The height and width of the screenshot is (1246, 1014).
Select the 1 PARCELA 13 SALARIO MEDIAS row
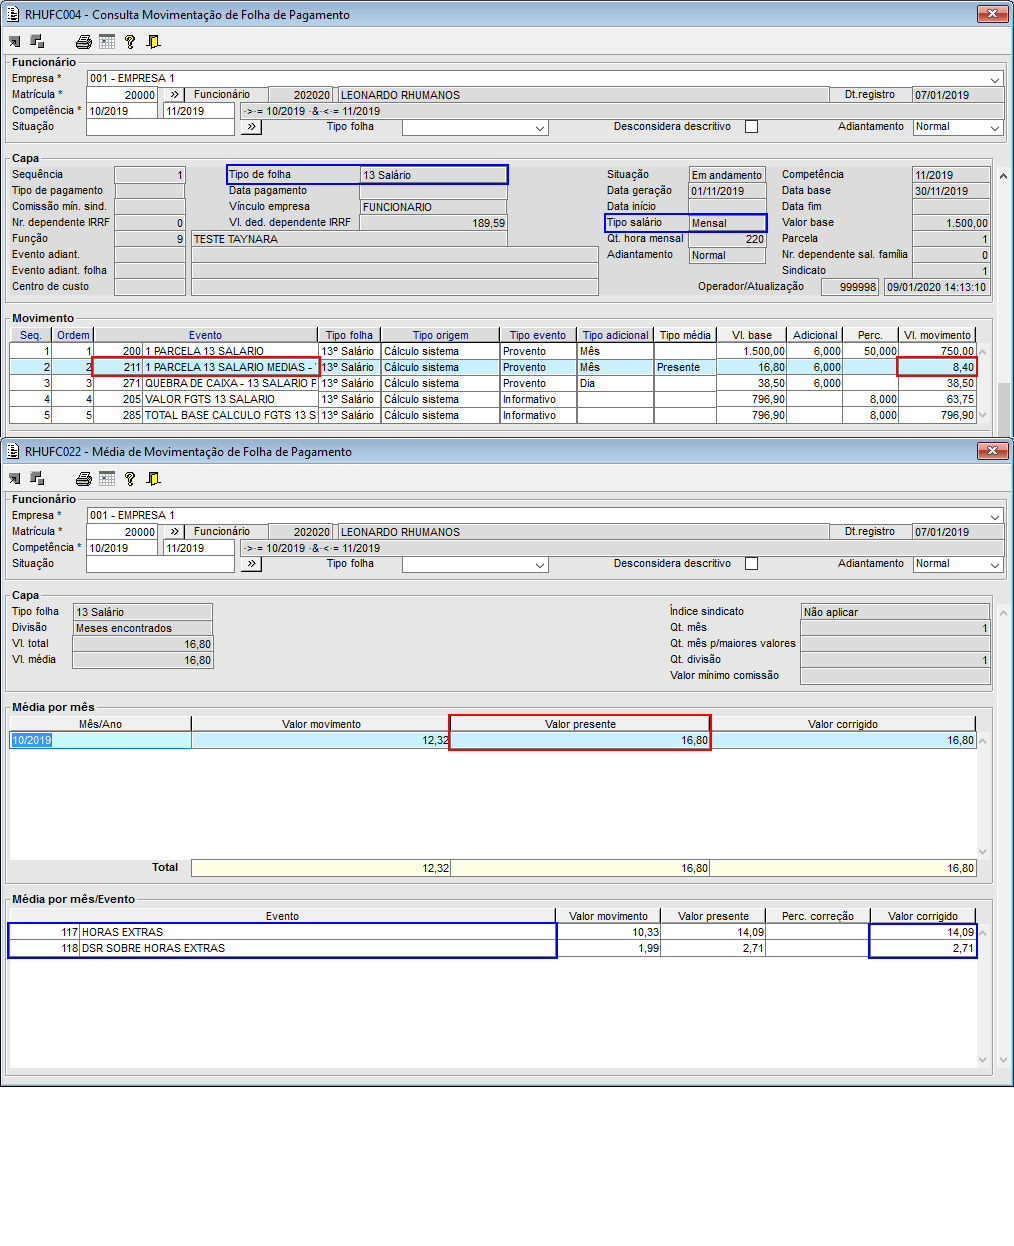[492, 367]
